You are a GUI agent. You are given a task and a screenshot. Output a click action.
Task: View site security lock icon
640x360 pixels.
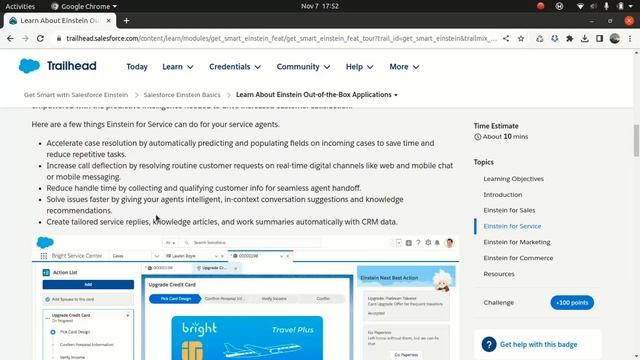click(59, 38)
